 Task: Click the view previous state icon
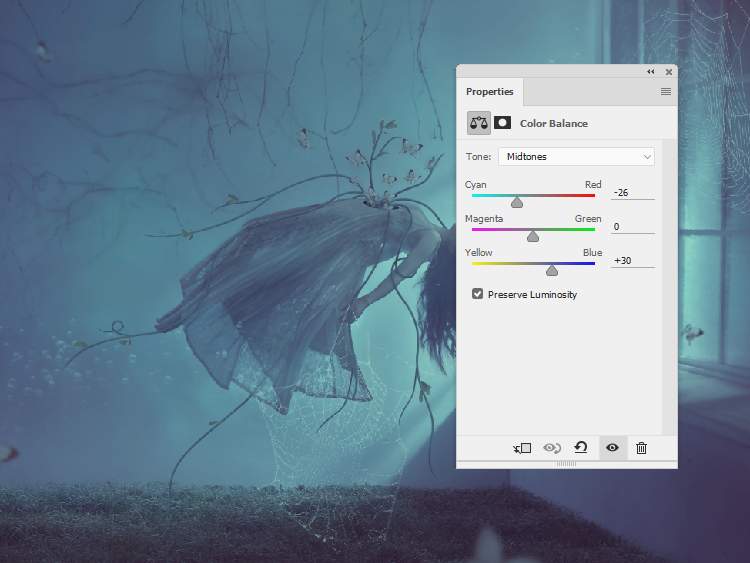click(x=550, y=448)
